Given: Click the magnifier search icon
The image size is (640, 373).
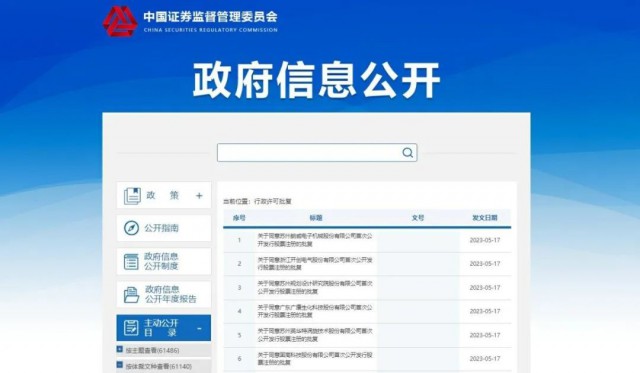Looking at the screenshot, I should pyautogui.click(x=407, y=153).
